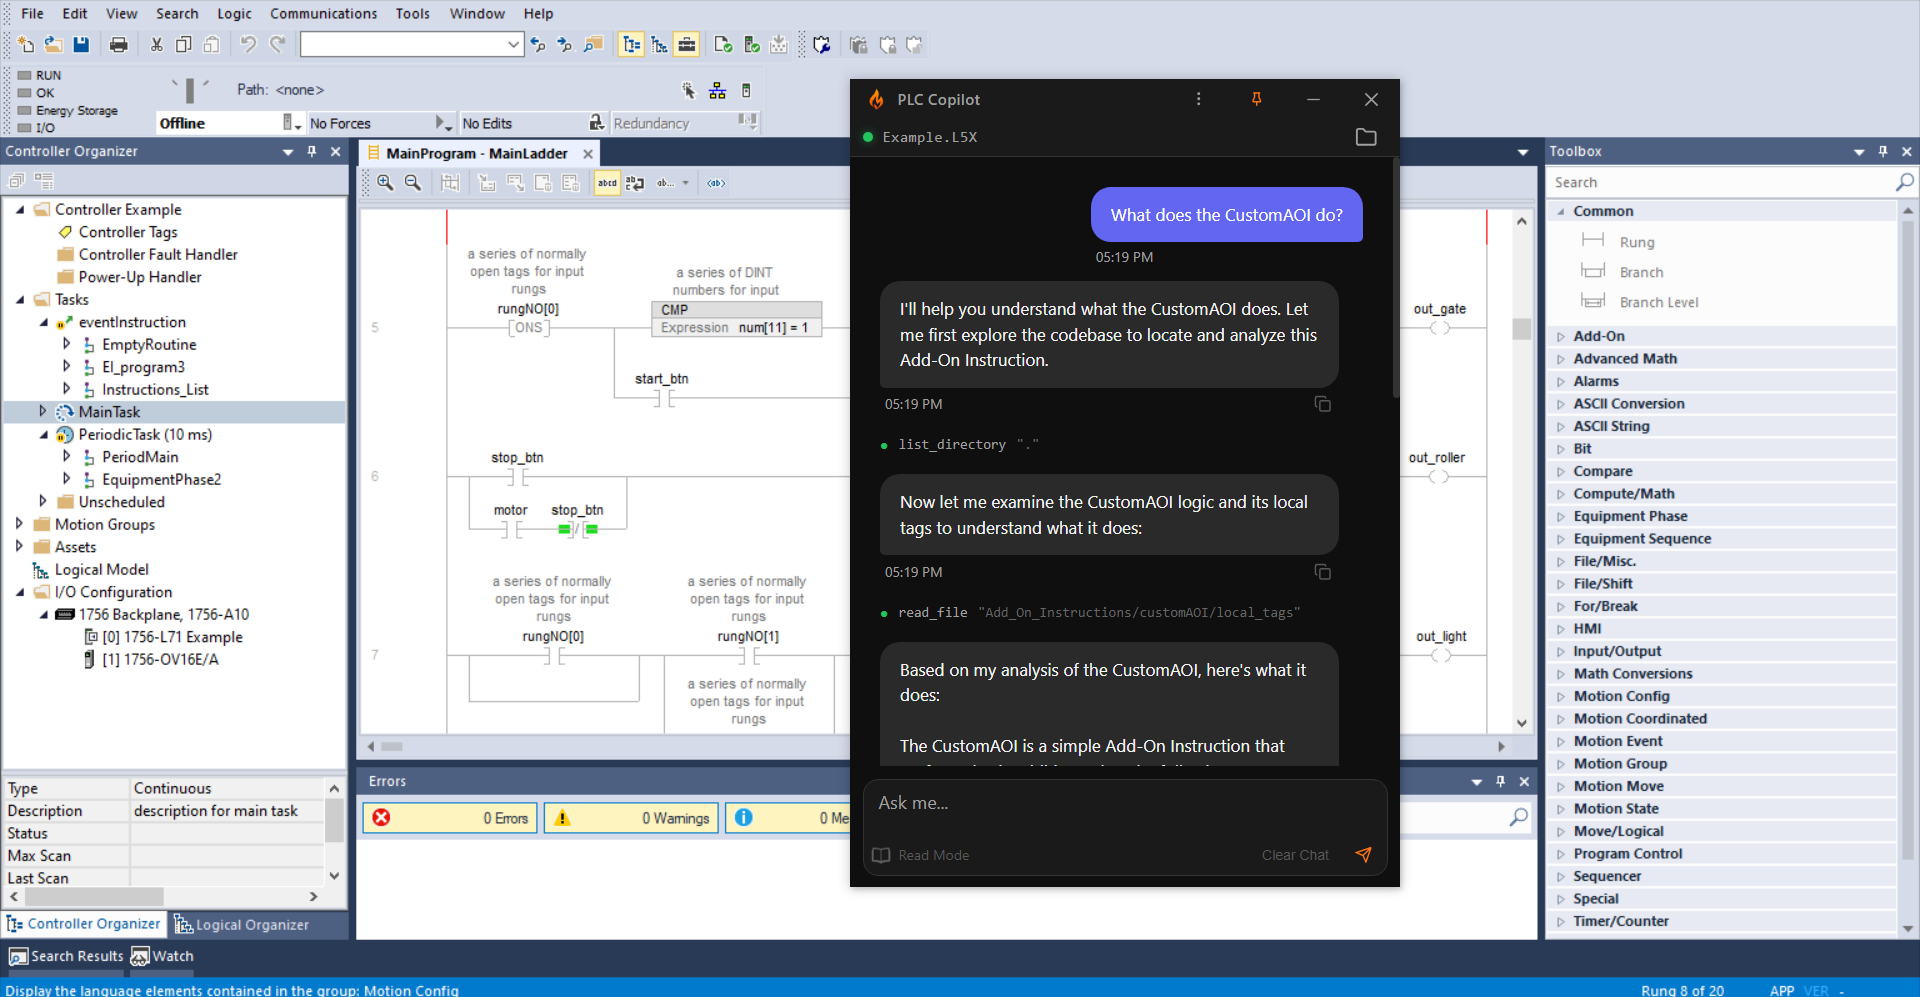Screen dimensions: 1920x997
Task: Click the Clear Chat button
Action: 1294,855
